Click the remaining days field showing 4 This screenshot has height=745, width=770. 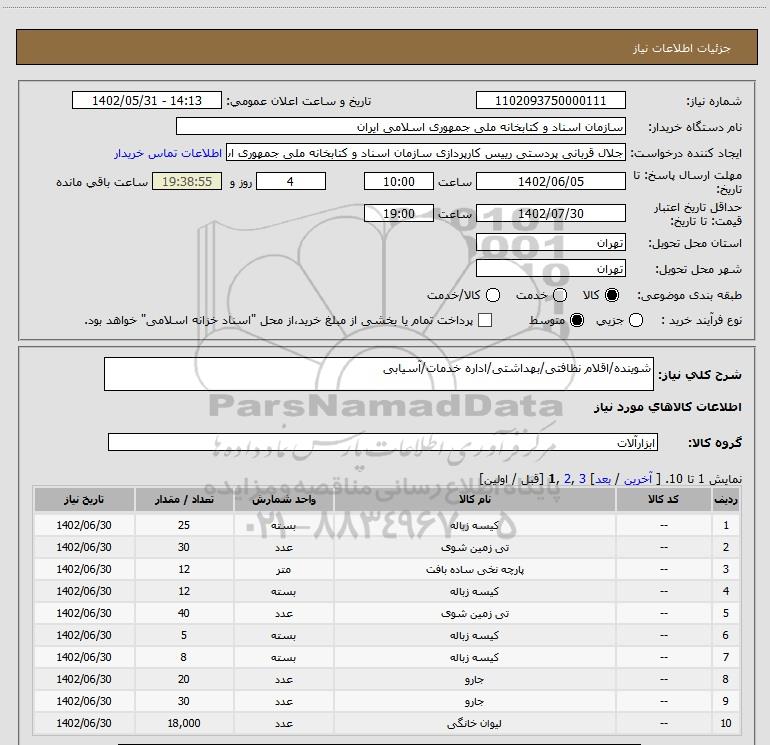click(291, 181)
